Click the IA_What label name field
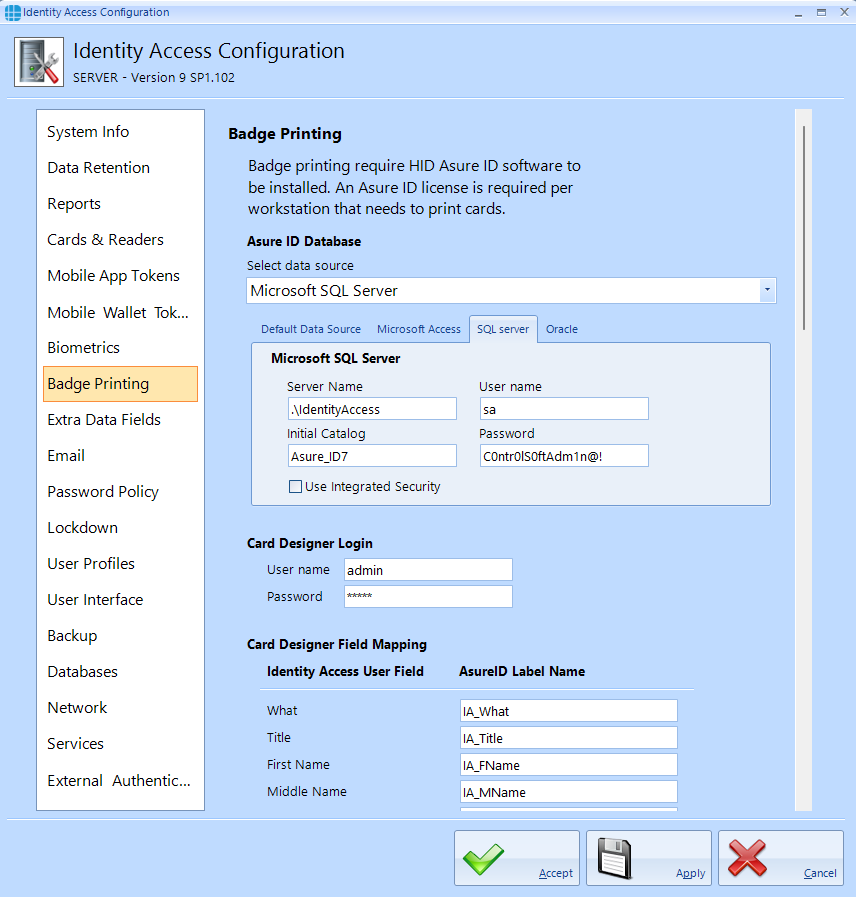The width and height of the screenshot is (856, 897). point(569,711)
